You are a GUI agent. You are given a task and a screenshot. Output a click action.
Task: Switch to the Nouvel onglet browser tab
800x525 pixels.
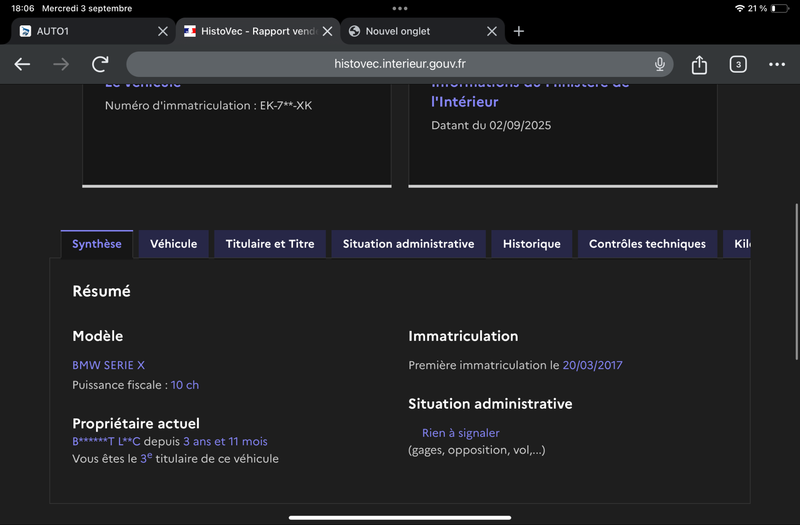pyautogui.click(x=422, y=31)
